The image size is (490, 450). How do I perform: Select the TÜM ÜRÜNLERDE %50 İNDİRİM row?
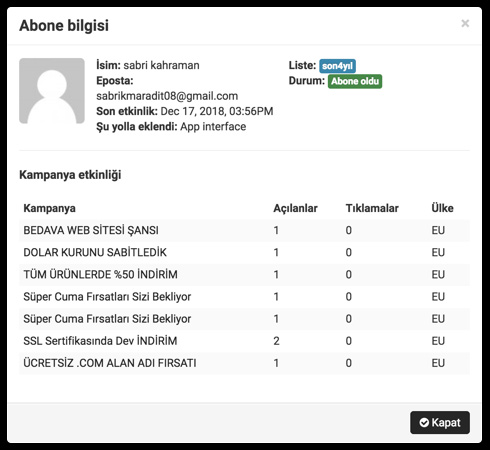pos(244,274)
